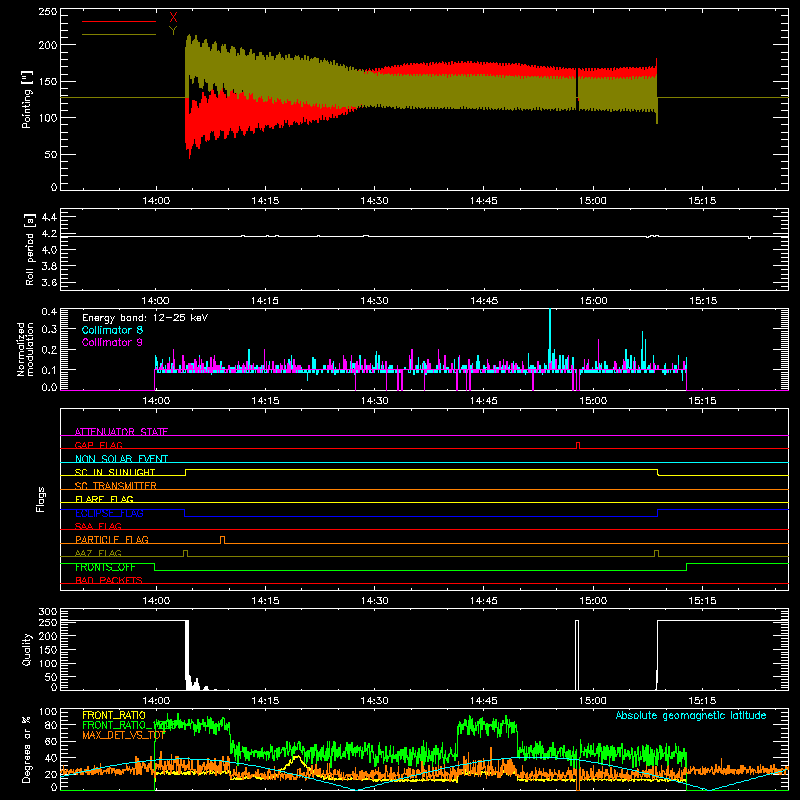Click the tall cyan Collimator 8 spike near 14:54
The image size is (800, 800).
[x=549, y=337]
